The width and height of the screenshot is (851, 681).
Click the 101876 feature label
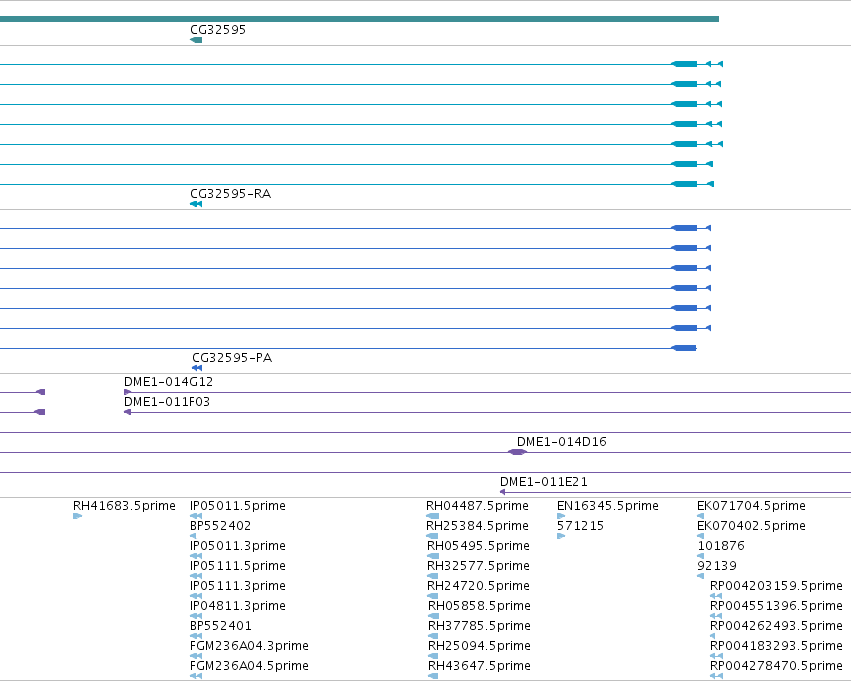pos(721,546)
